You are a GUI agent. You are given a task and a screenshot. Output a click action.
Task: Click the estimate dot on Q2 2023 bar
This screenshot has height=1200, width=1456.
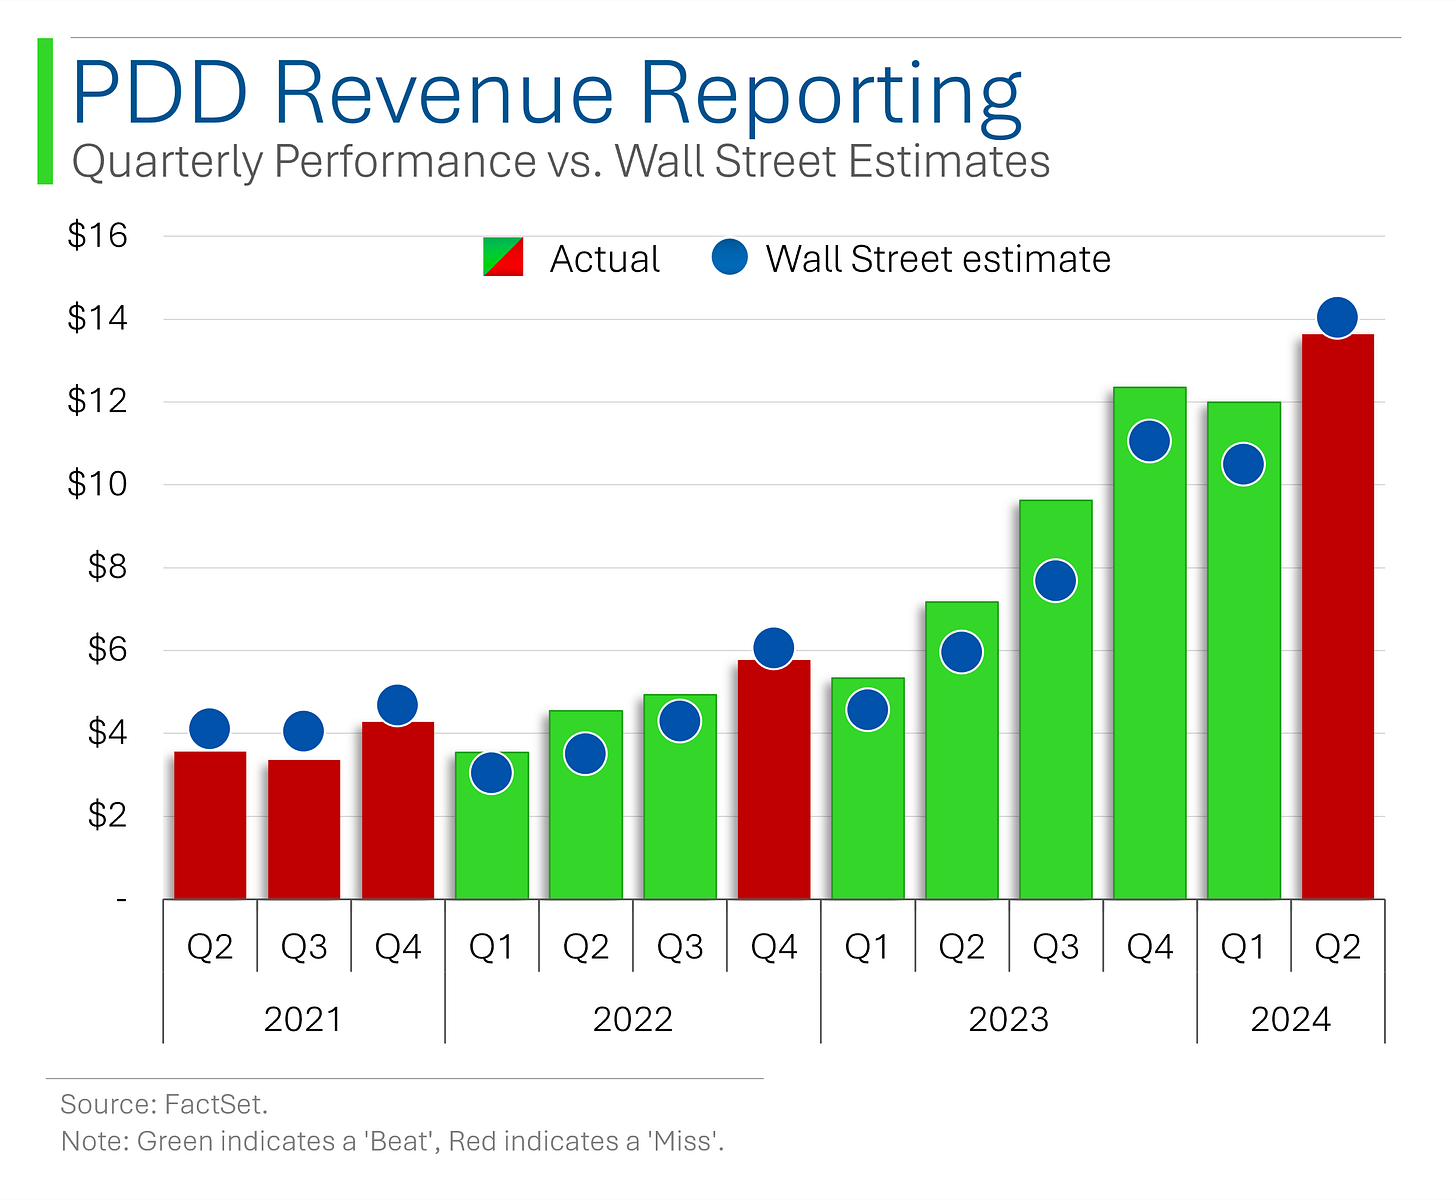click(x=962, y=652)
